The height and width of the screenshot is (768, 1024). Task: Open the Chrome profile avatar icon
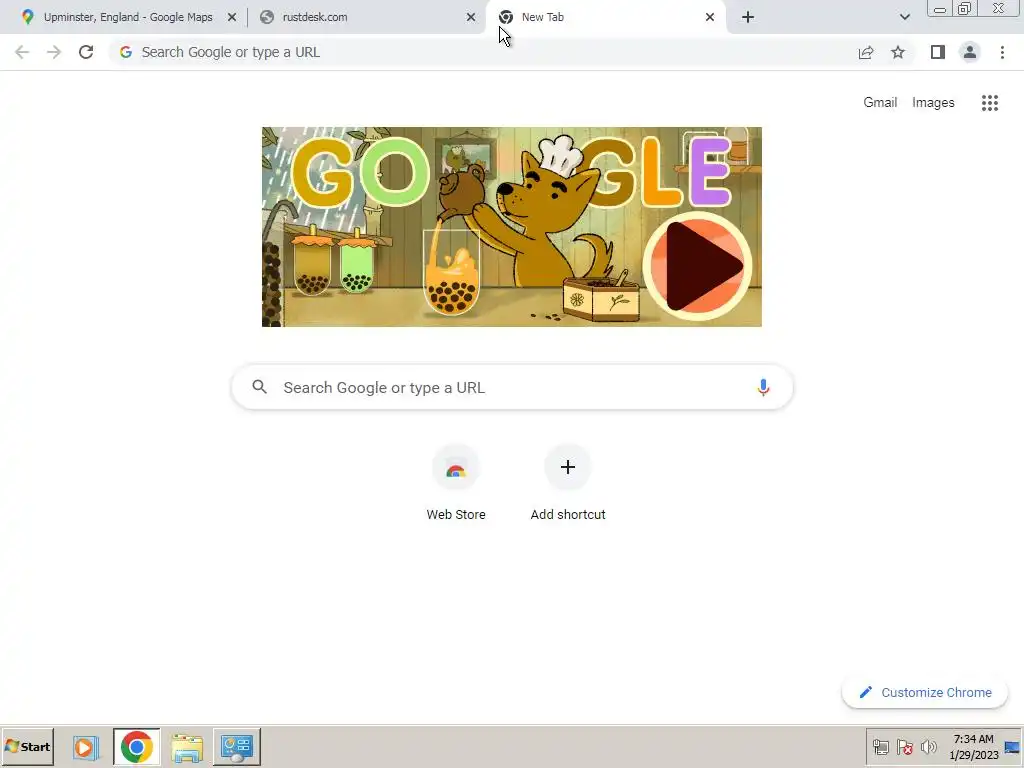(970, 52)
